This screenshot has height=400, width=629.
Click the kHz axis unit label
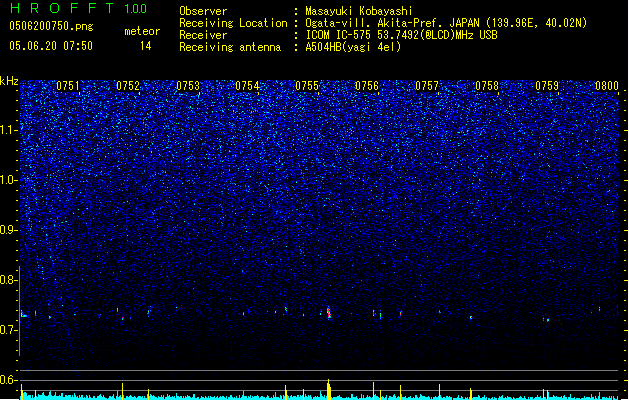click(x=9, y=81)
